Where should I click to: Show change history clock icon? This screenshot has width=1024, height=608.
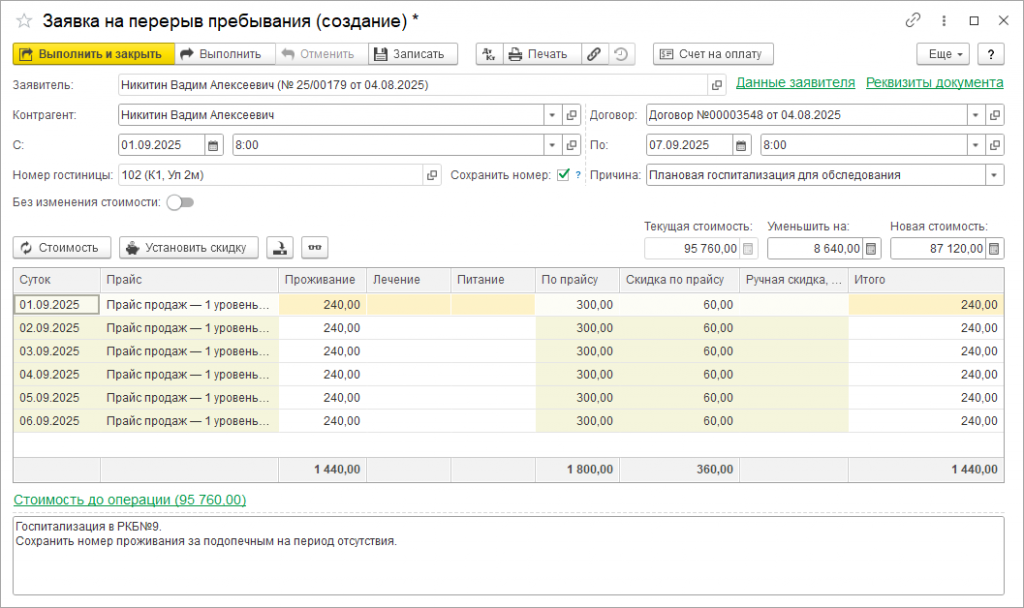[622, 54]
